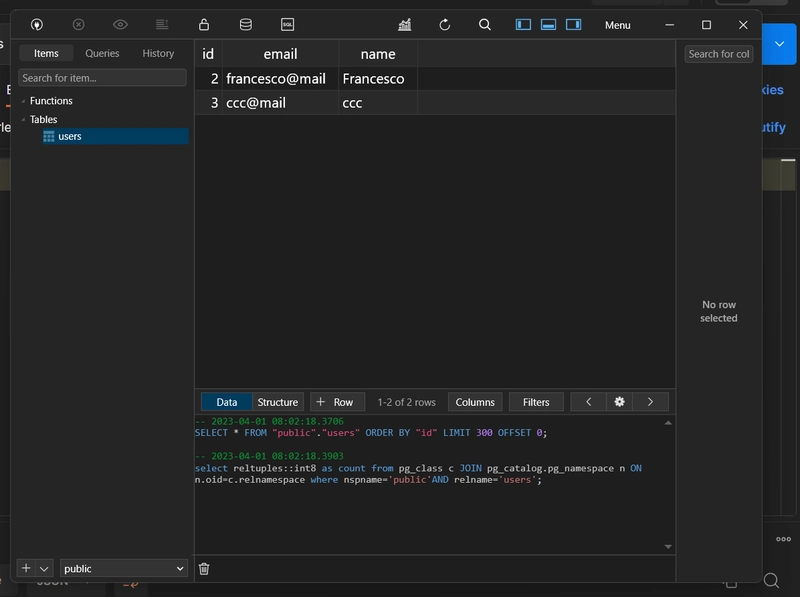
Task: Click the connect plug icon in toolbar
Action: click(37, 24)
